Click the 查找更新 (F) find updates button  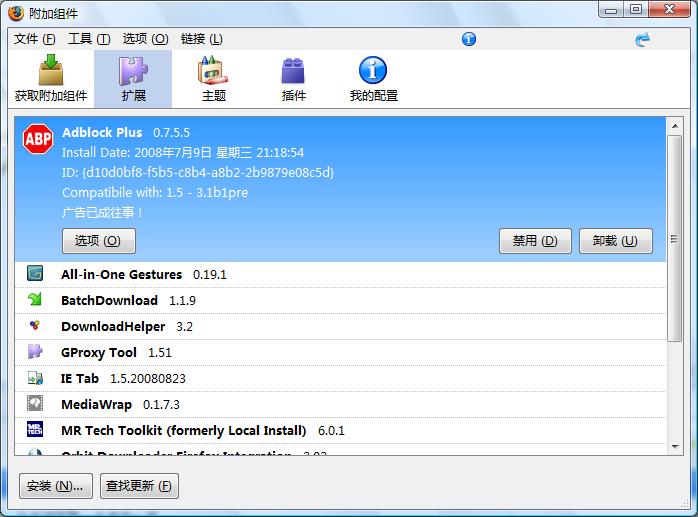click(x=139, y=486)
